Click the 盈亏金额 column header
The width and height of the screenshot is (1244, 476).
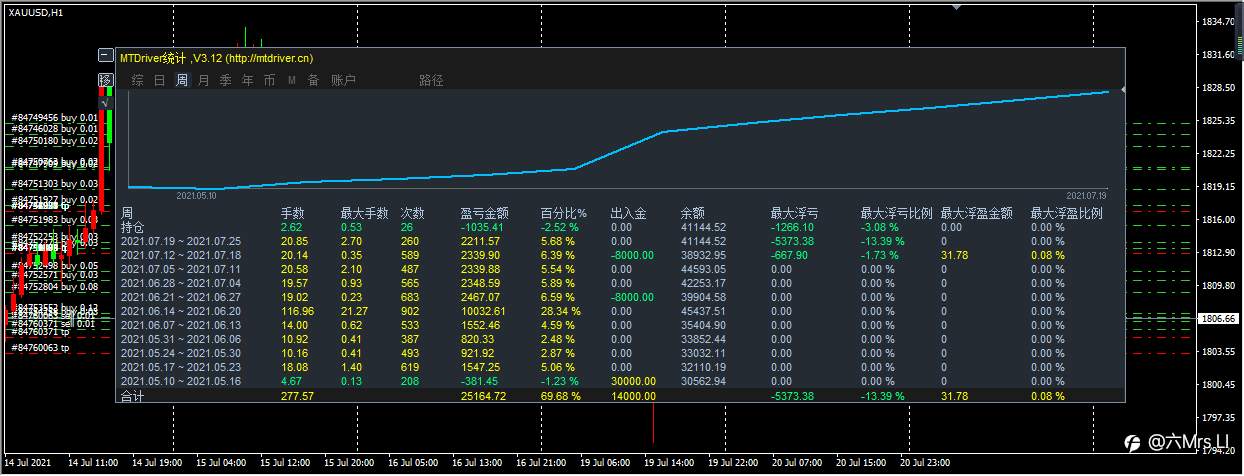(484, 213)
